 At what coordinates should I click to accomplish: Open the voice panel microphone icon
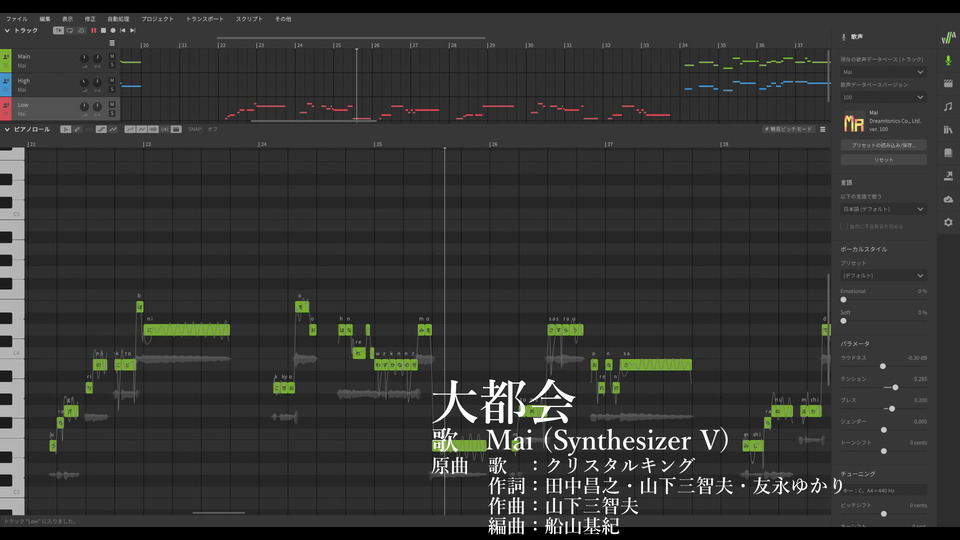pyautogui.click(x=948, y=60)
